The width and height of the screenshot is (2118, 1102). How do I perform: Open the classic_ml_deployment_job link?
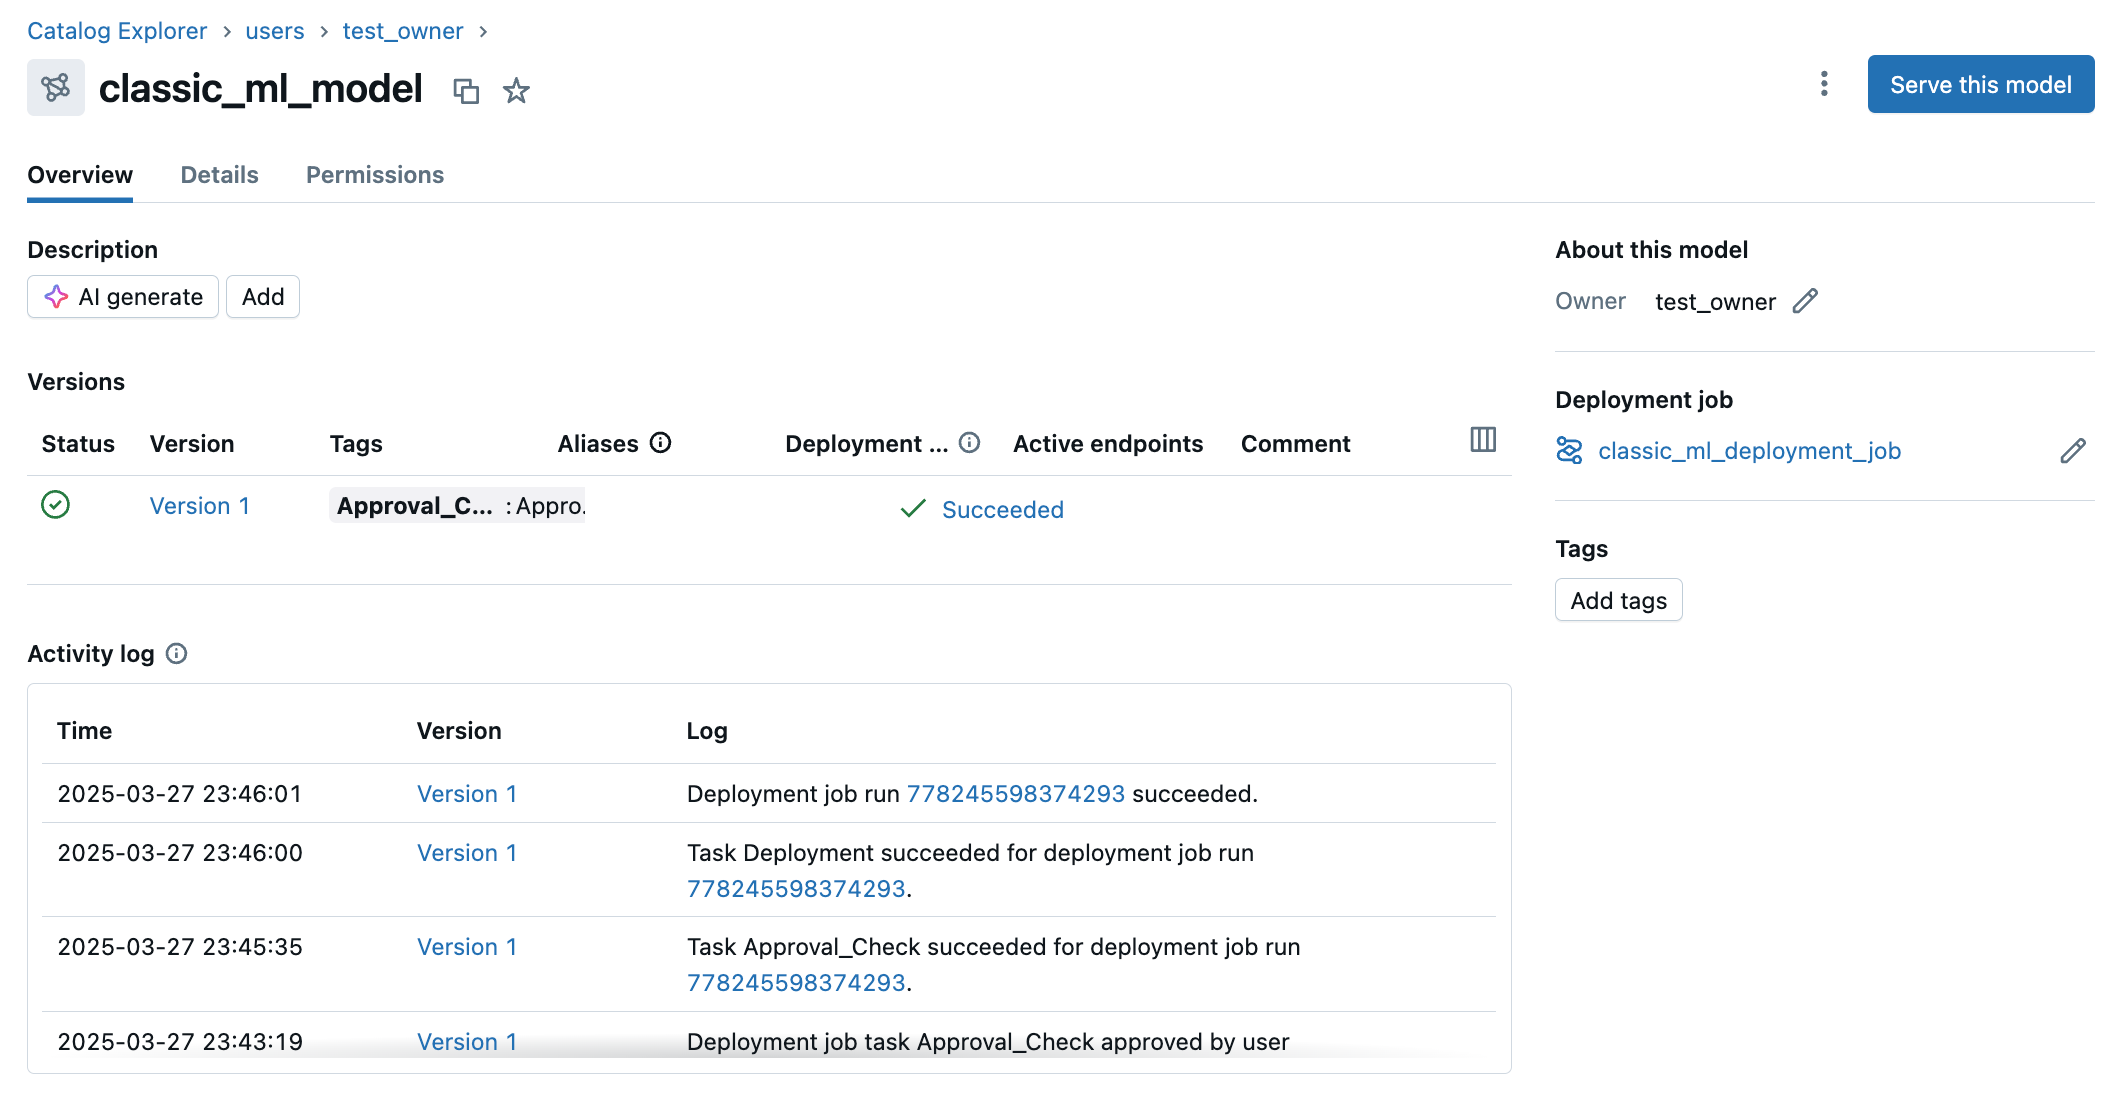pyautogui.click(x=1749, y=450)
